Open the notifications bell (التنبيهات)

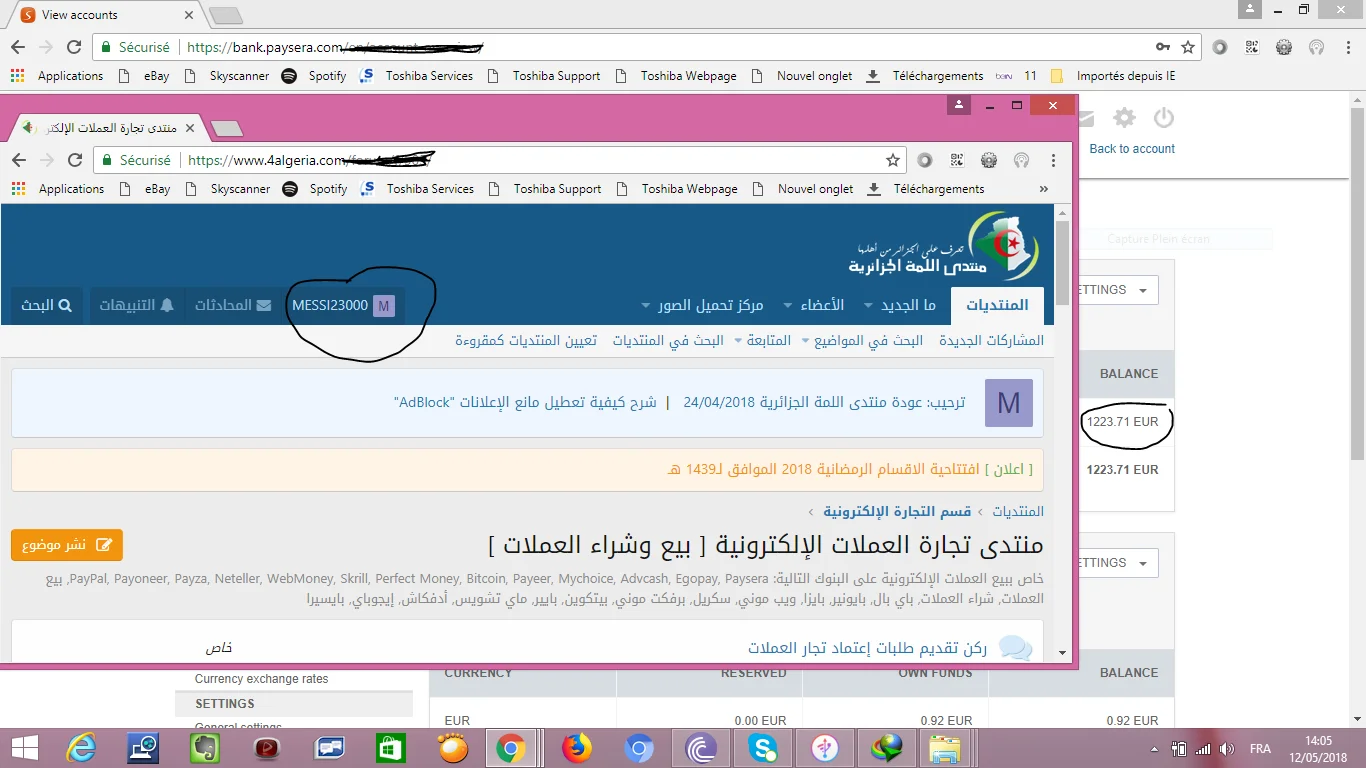click(136, 305)
